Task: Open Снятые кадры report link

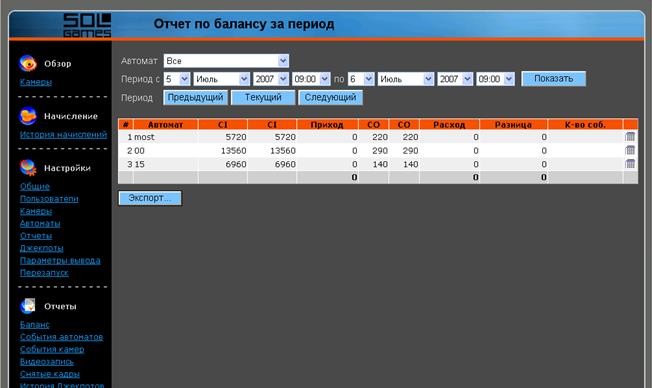Action: tap(49, 374)
